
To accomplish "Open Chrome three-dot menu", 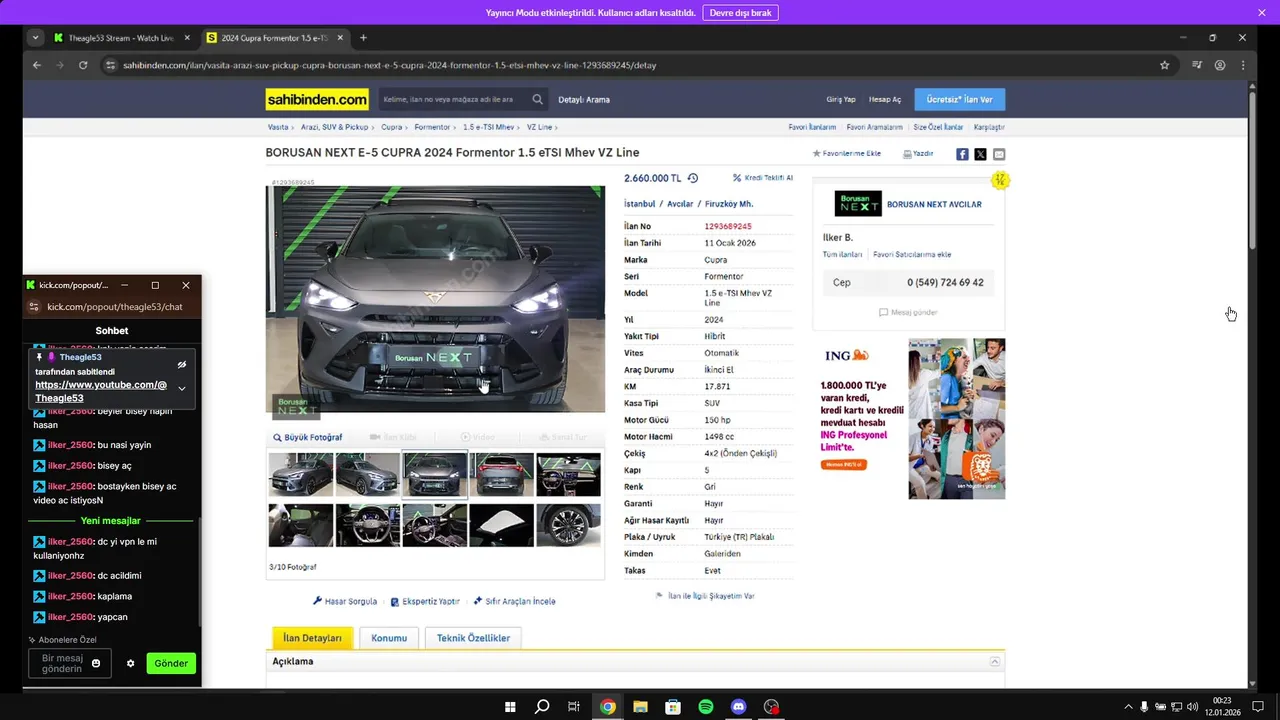I will (1243, 65).
